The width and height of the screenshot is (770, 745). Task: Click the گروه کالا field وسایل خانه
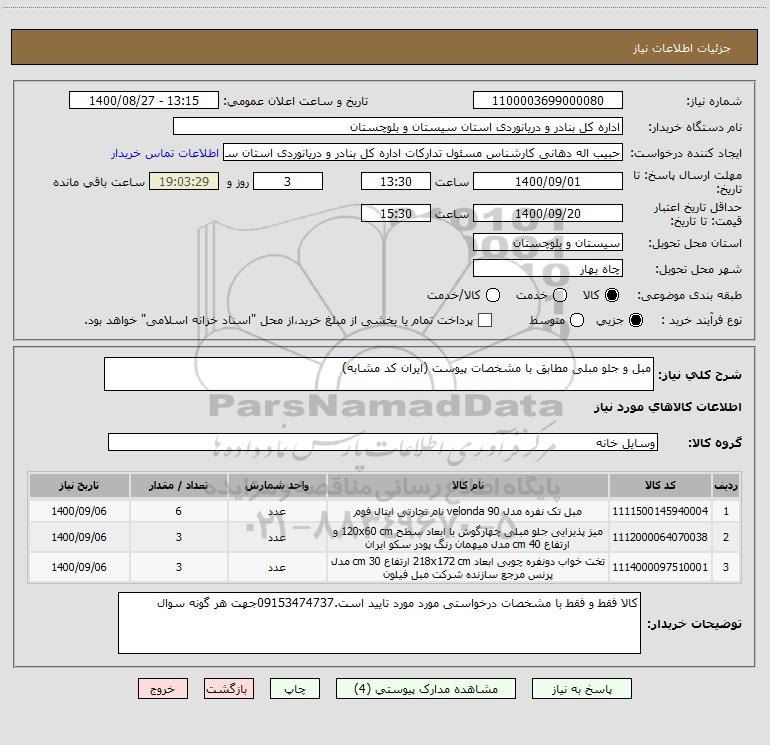(x=383, y=442)
